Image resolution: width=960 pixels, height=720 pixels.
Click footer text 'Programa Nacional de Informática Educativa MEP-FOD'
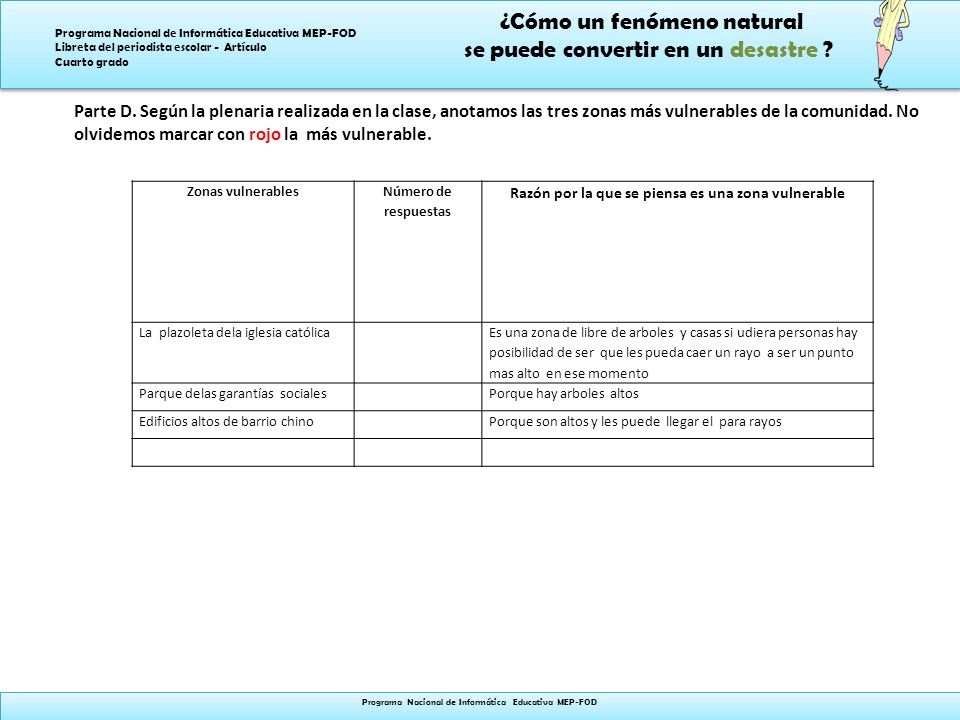point(479,702)
